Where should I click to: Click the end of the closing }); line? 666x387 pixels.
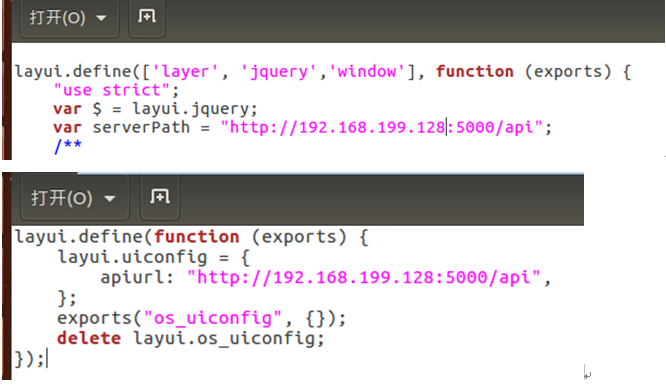(45, 359)
